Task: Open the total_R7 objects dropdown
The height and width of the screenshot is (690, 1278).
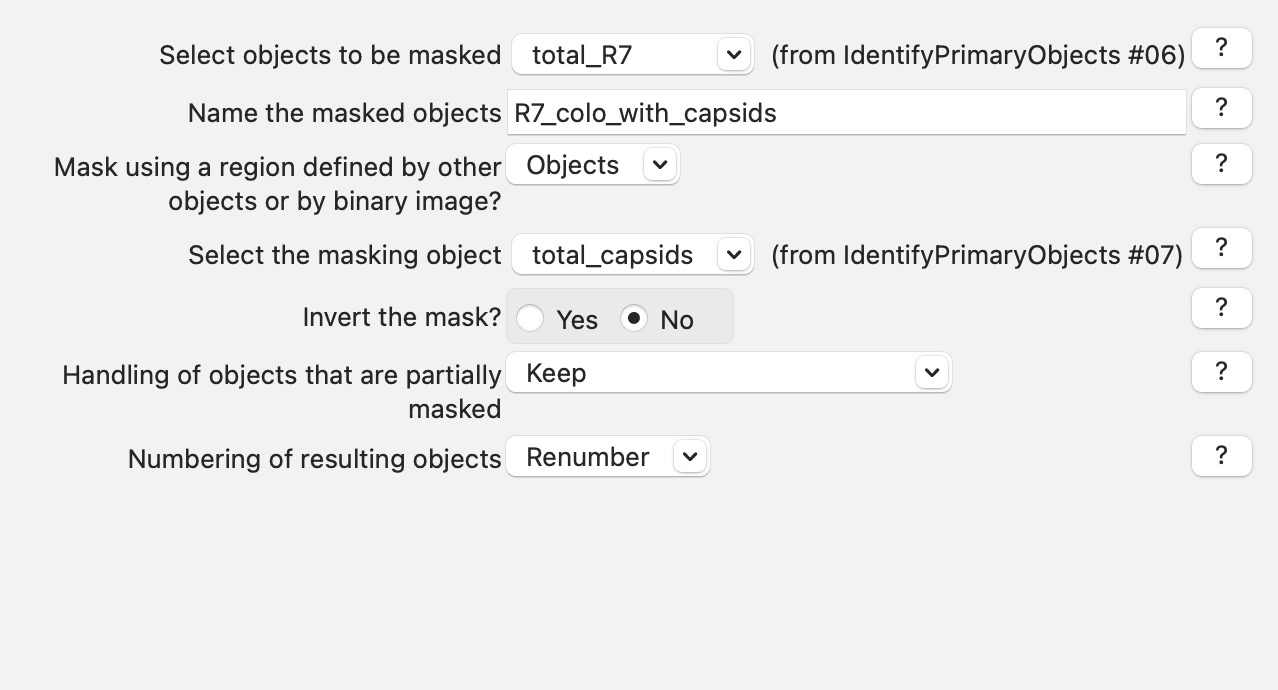Action: pyautogui.click(x=631, y=55)
